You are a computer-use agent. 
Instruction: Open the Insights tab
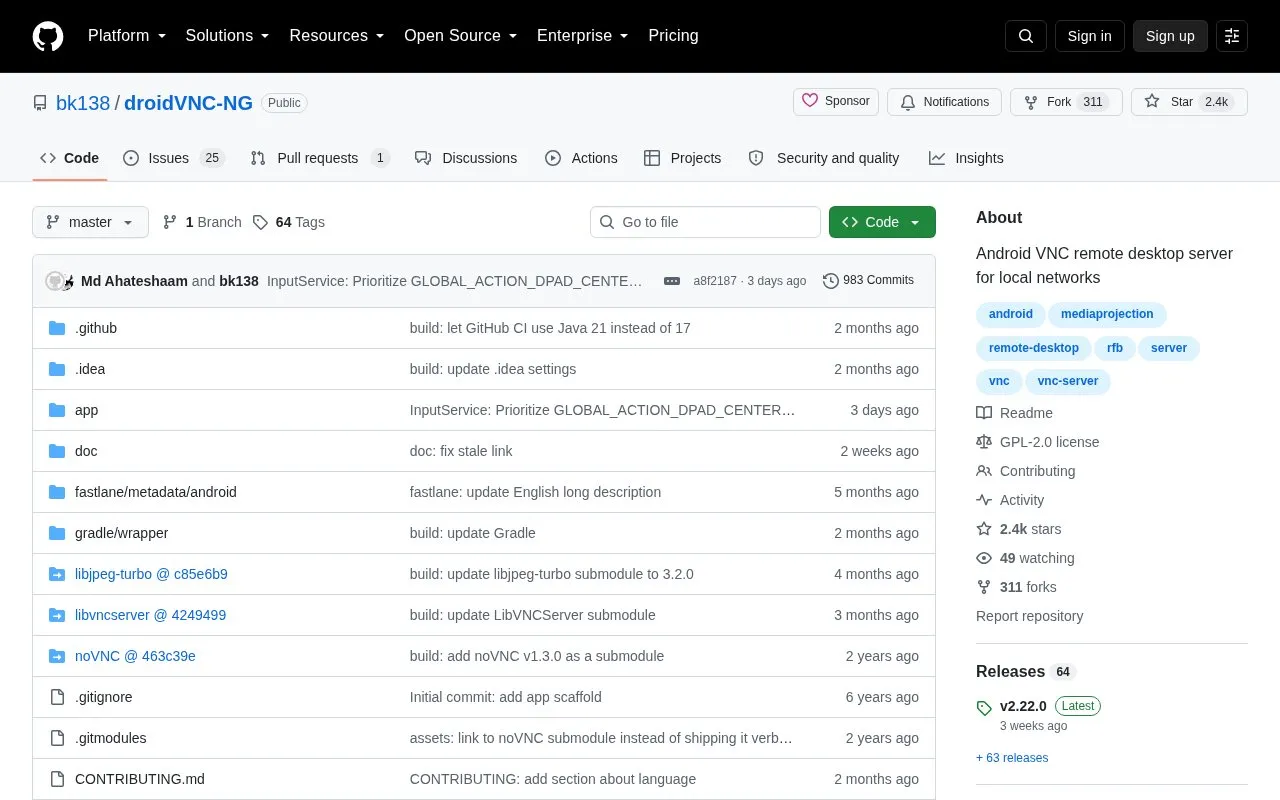966,158
